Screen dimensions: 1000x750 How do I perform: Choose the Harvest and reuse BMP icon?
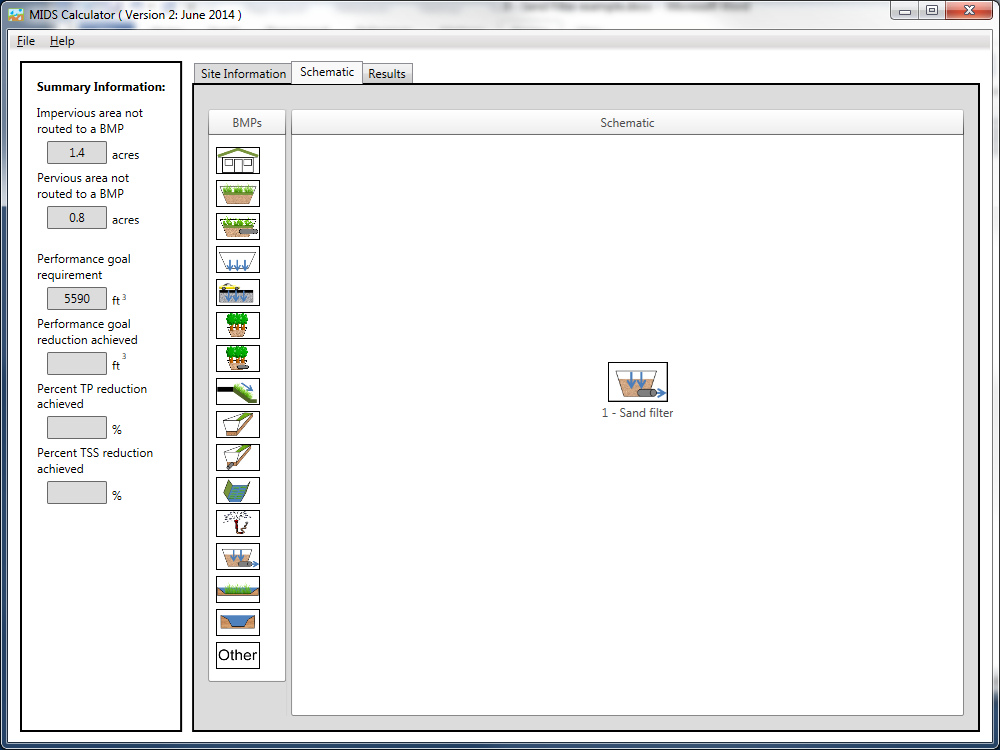pyautogui.click(x=237, y=523)
